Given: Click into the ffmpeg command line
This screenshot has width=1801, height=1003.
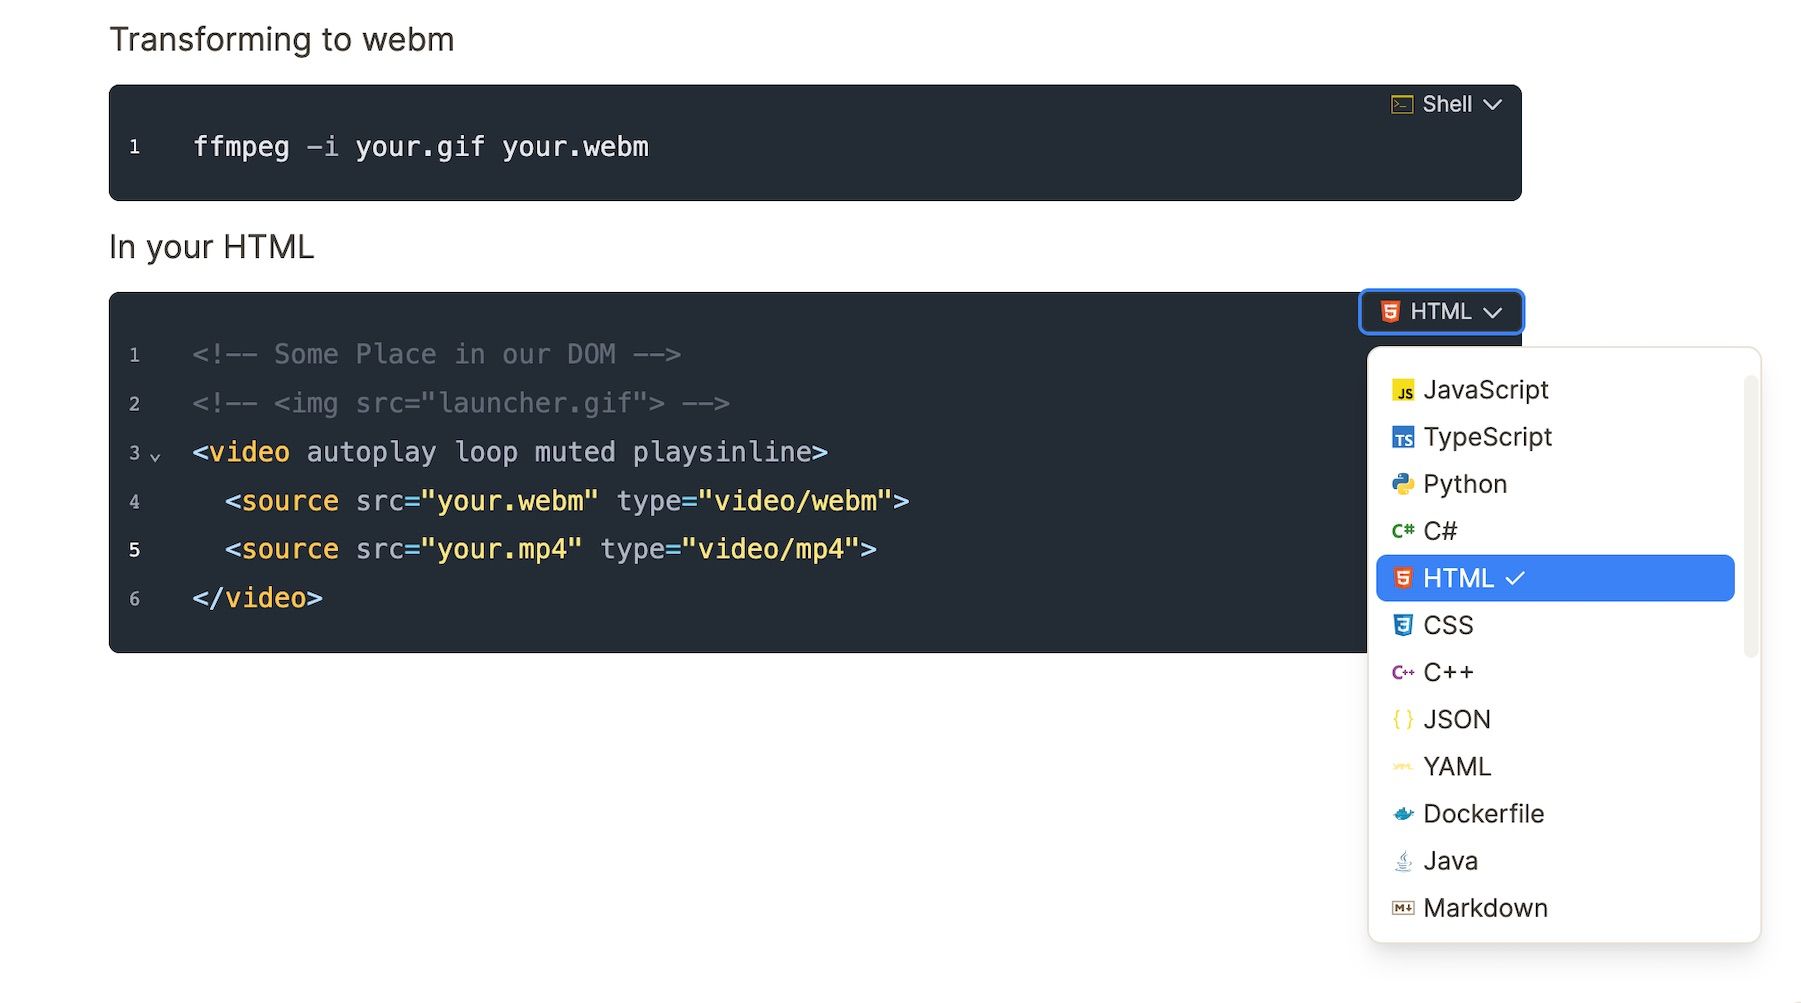Looking at the screenshot, I should click(x=420, y=148).
